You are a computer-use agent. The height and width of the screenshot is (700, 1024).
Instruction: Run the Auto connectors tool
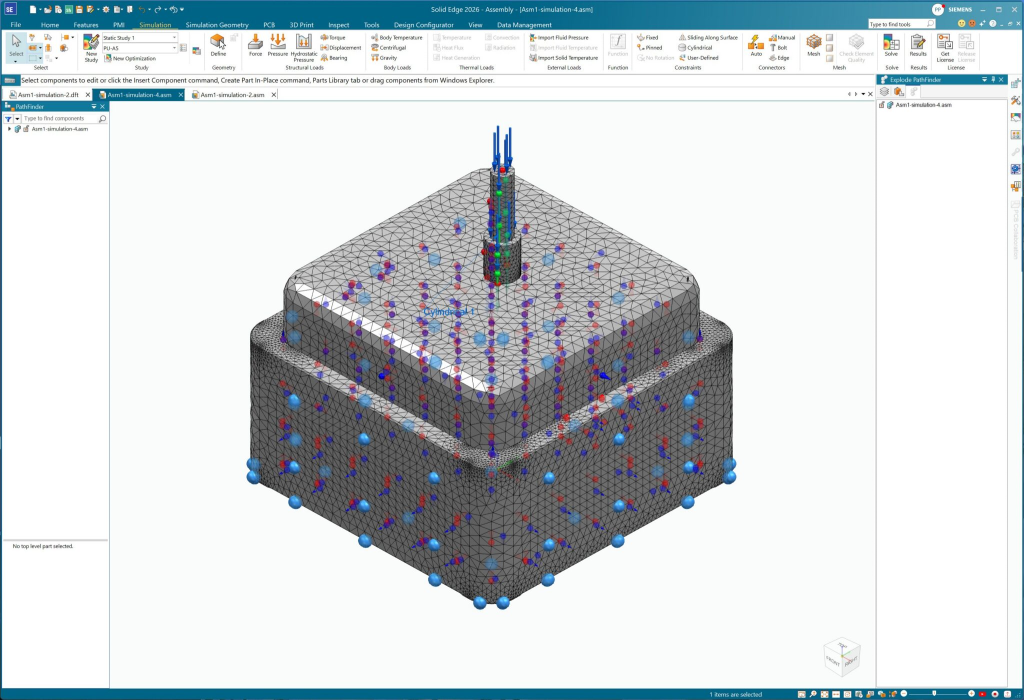click(x=756, y=45)
